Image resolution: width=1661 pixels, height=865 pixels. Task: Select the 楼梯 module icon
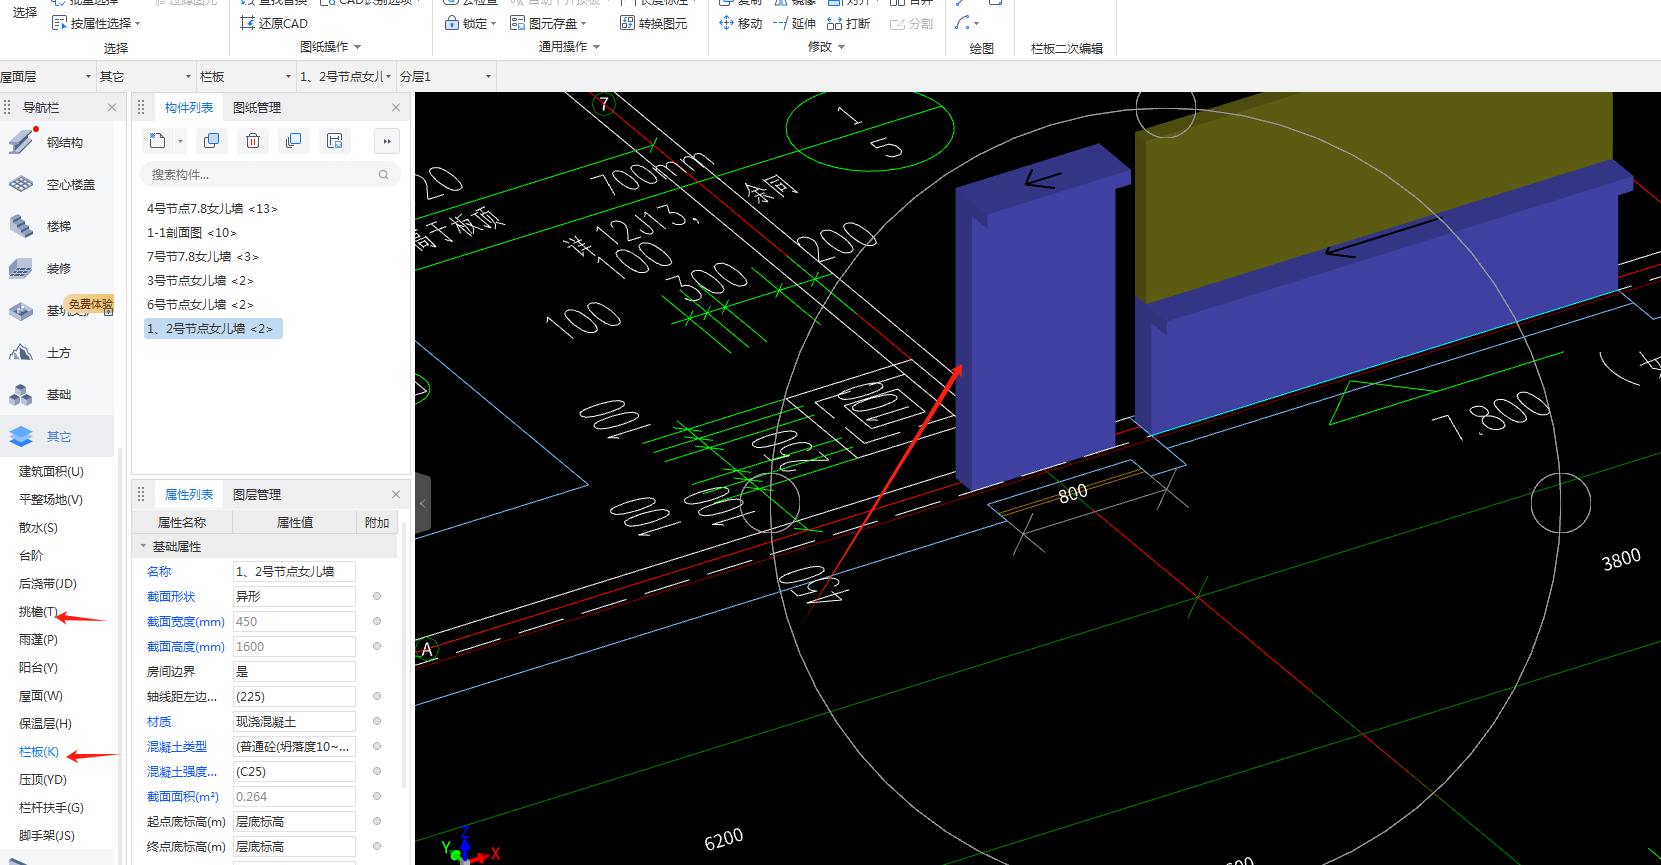(21, 227)
